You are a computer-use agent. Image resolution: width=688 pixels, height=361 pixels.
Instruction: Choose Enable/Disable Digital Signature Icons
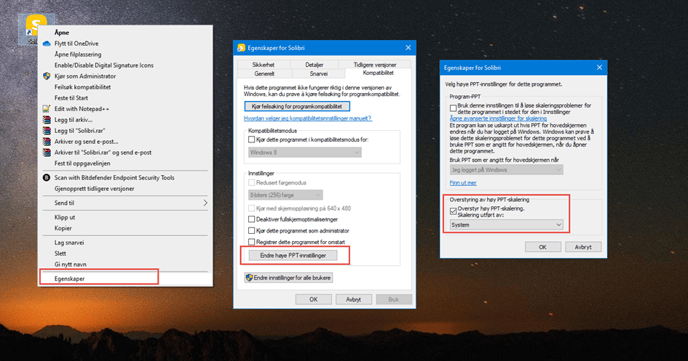tap(104, 65)
